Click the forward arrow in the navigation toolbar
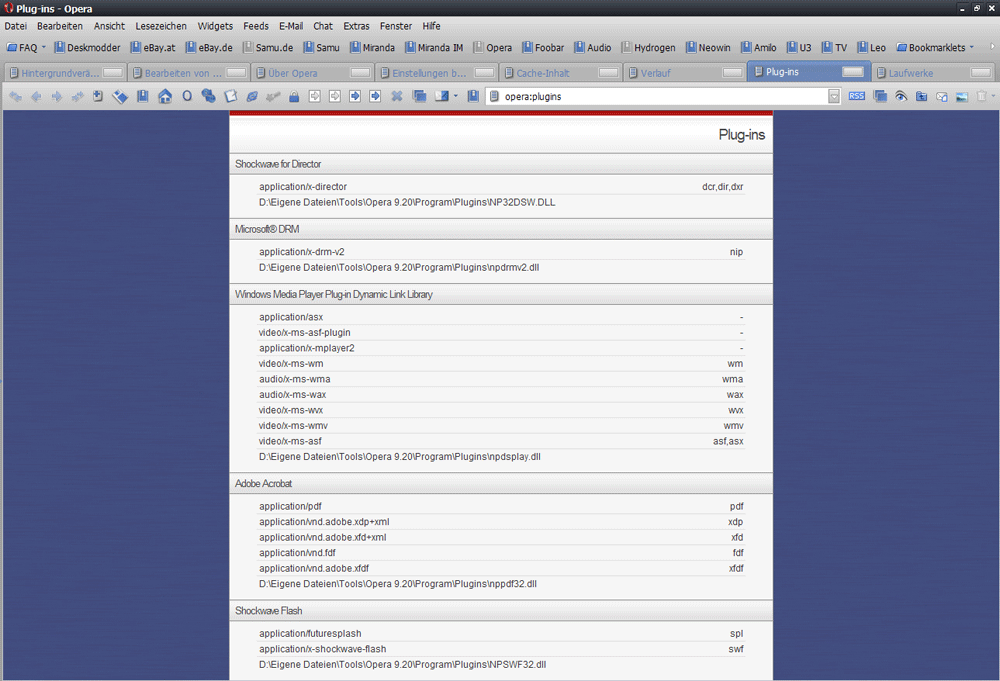The image size is (1000, 681). [57, 96]
